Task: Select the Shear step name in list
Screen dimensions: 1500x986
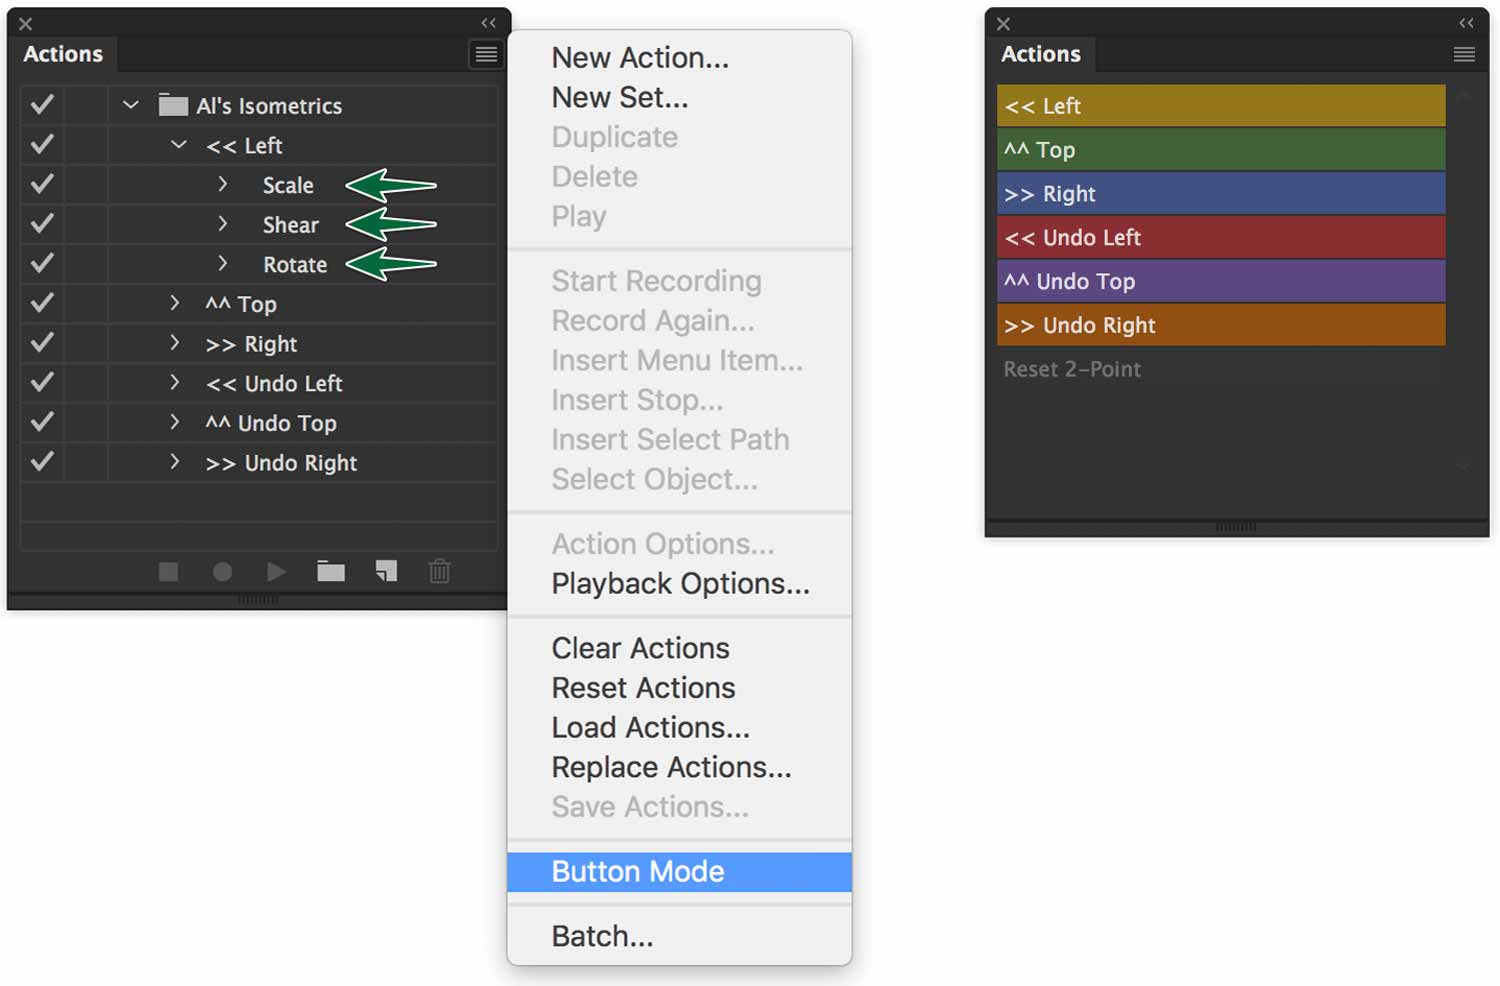Action: click(290, 225)
